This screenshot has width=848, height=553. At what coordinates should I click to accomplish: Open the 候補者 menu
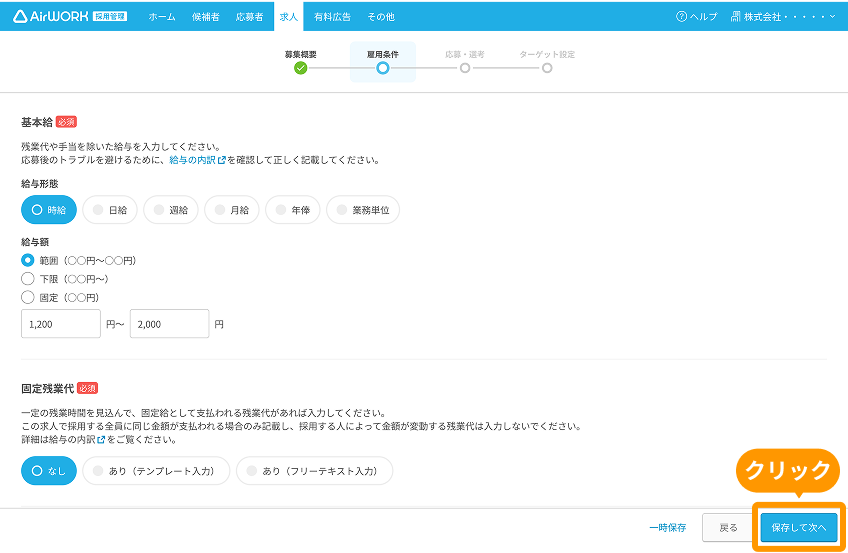point(206,17)
